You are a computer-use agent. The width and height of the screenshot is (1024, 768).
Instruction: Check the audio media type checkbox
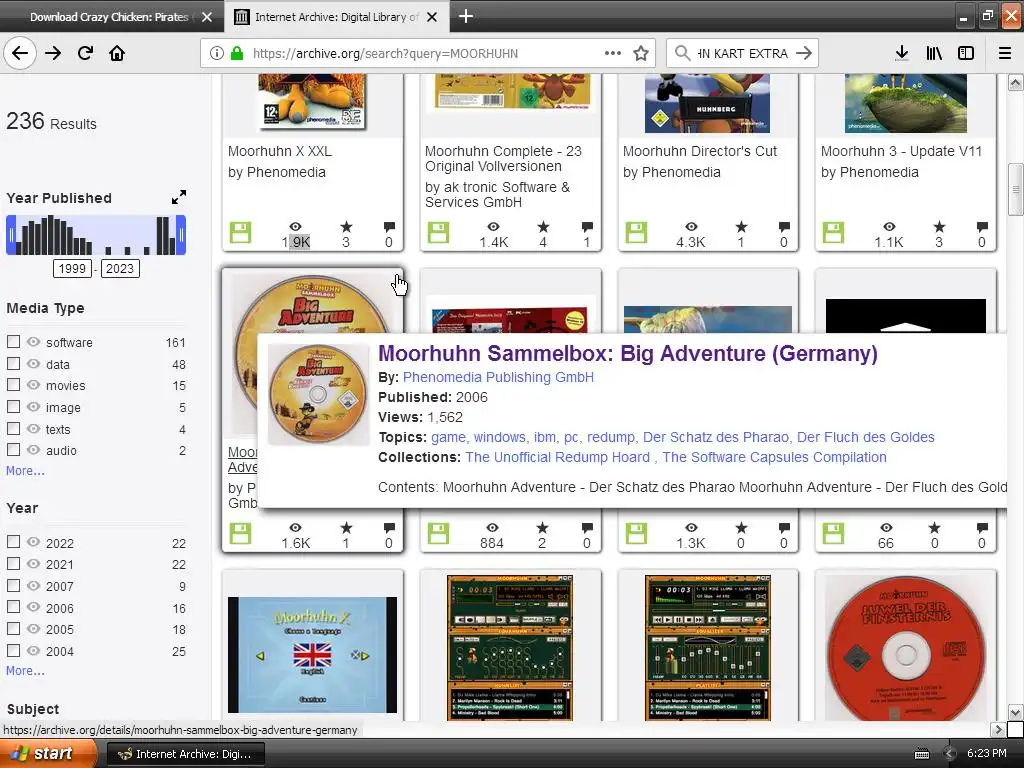(13, 449)
